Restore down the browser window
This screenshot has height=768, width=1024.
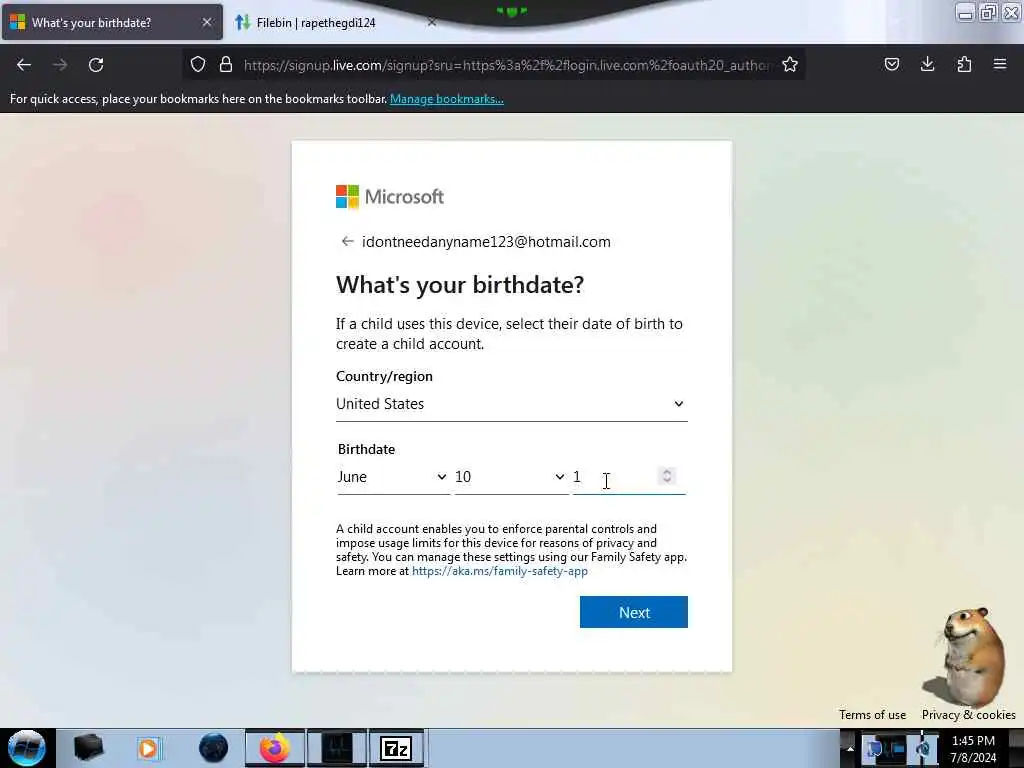click(x=988, y=12)
